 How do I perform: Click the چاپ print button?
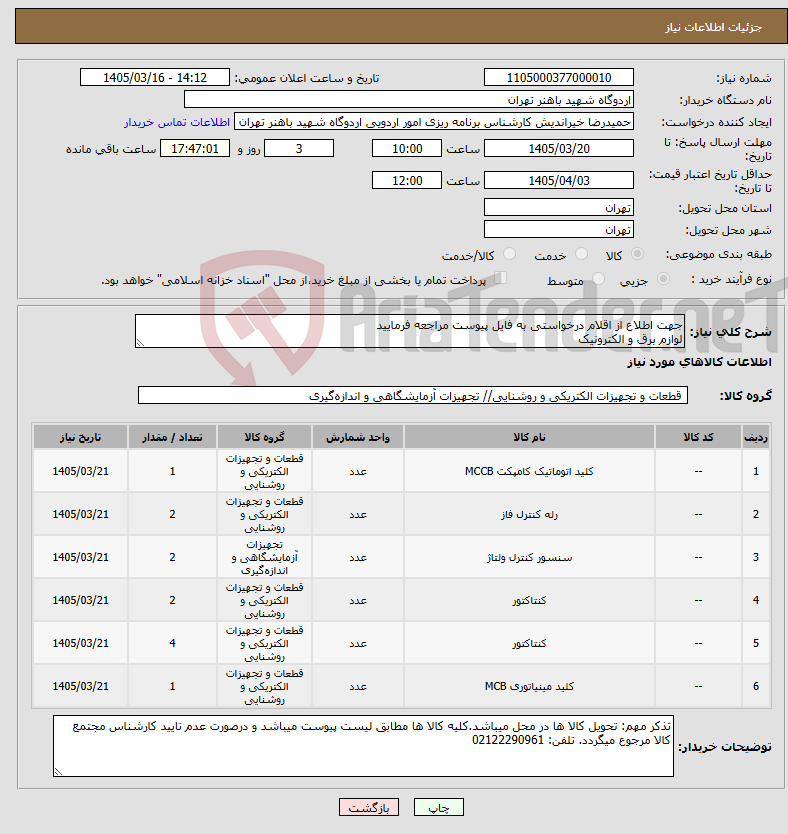439,807
